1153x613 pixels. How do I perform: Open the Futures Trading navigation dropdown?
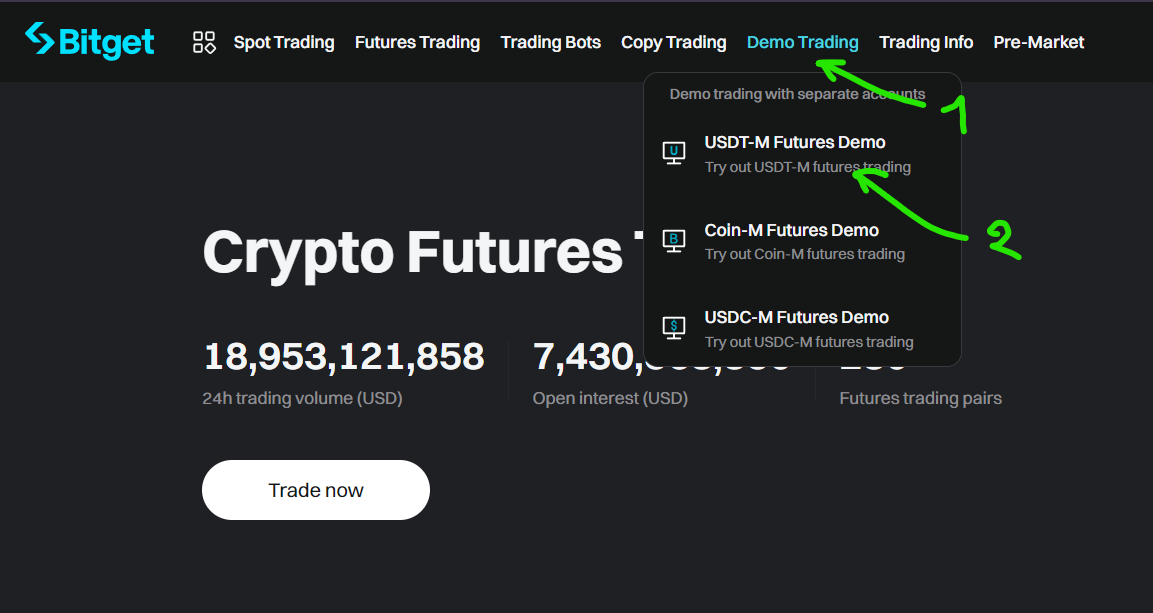pyautogui.click(x=417, y=41)
